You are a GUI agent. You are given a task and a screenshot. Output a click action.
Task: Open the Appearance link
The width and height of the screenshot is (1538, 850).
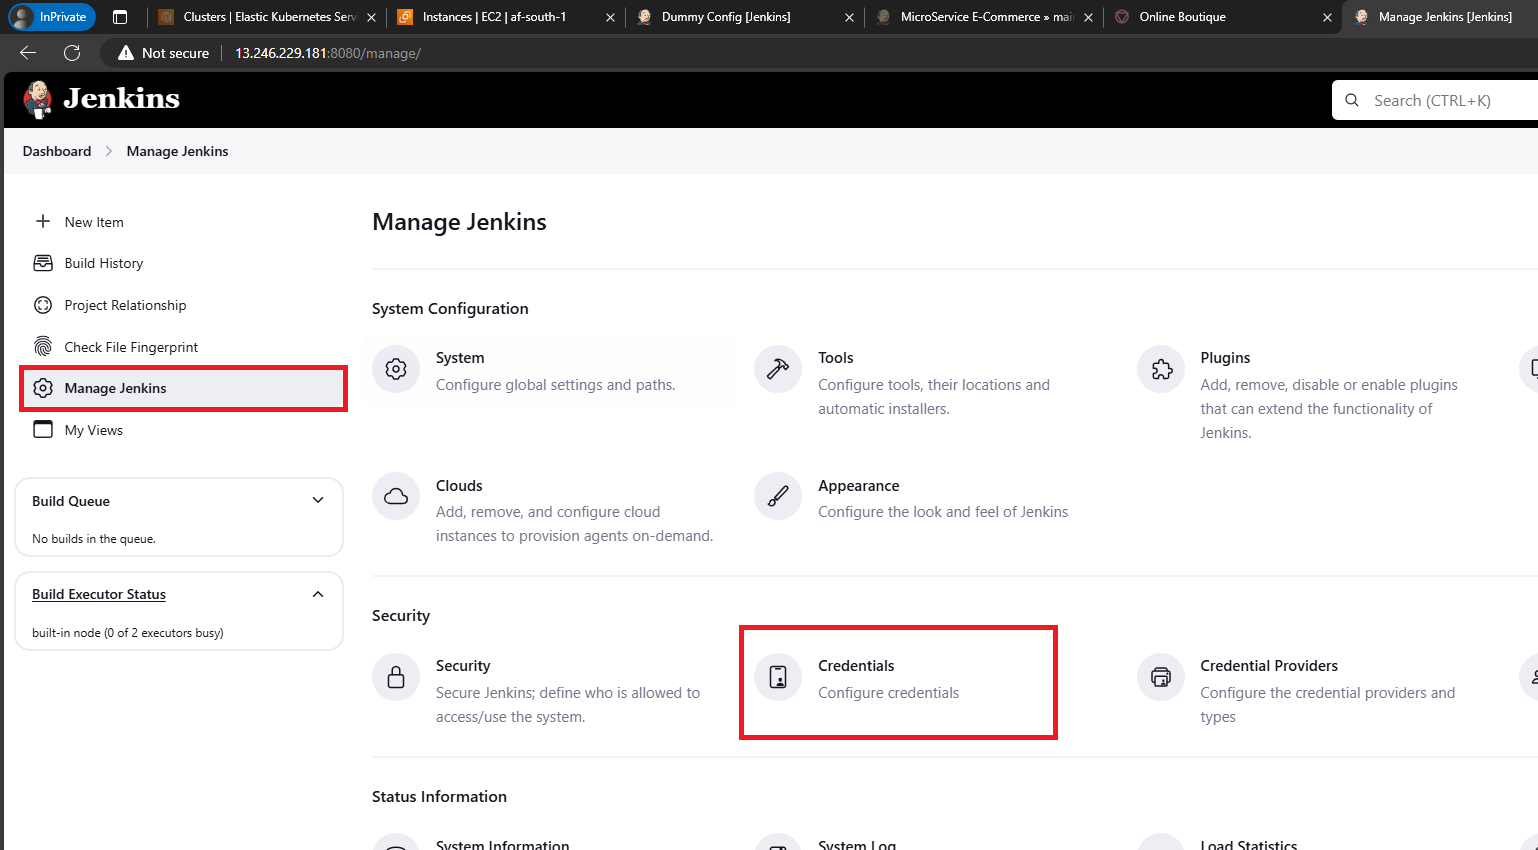pos(858,486)
